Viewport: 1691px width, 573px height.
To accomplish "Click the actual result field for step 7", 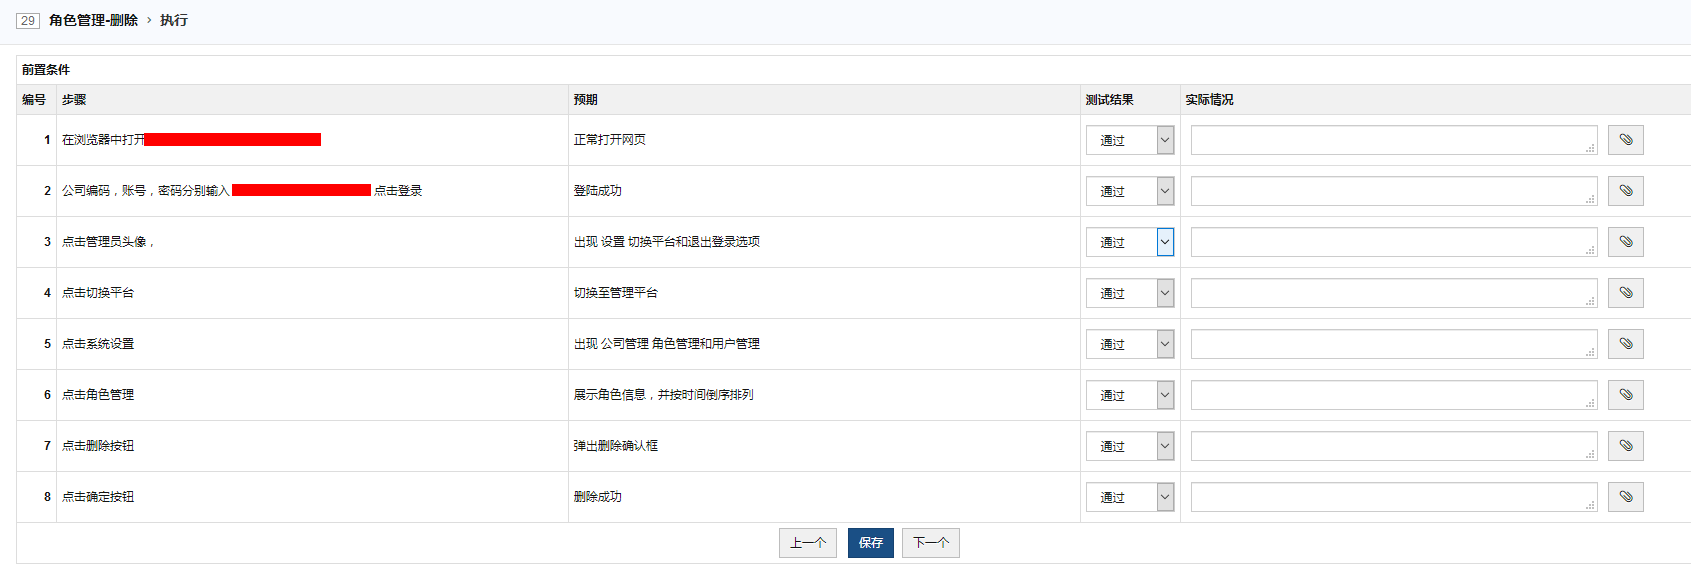I will coord(1392,446).
